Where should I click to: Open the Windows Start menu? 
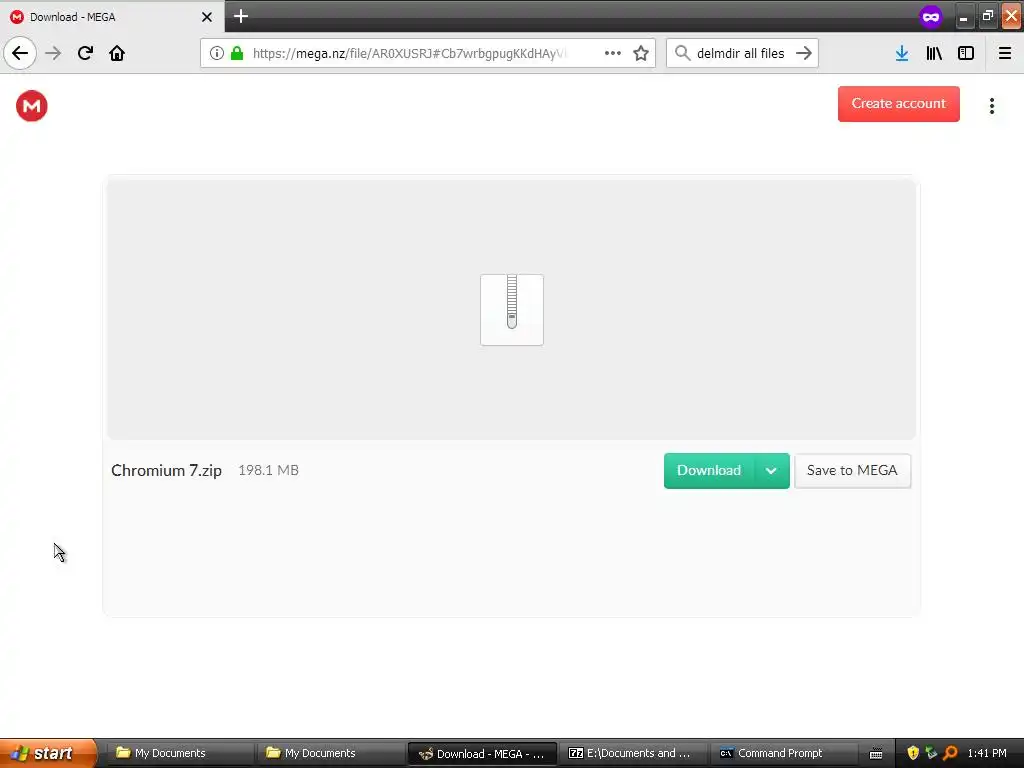click(x=48, y=753)
